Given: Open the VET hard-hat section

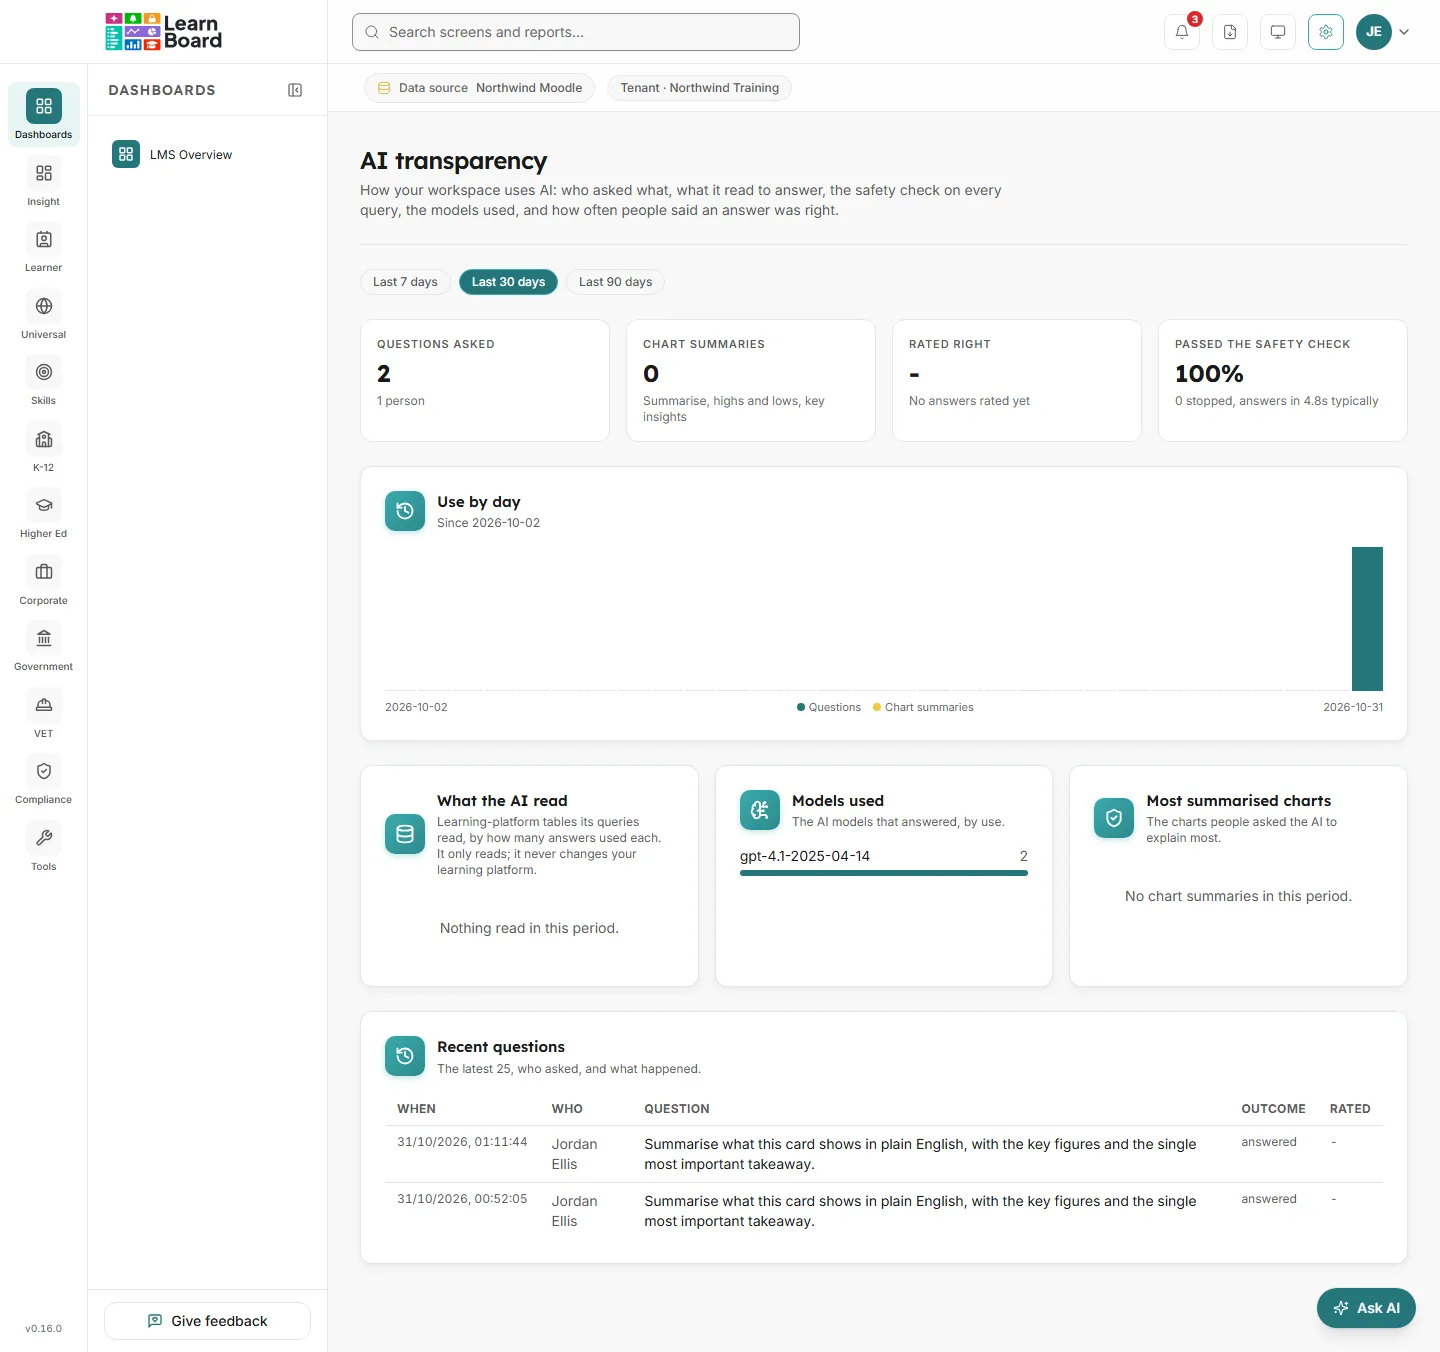Looking at the screenshot, I should point(44,714).
